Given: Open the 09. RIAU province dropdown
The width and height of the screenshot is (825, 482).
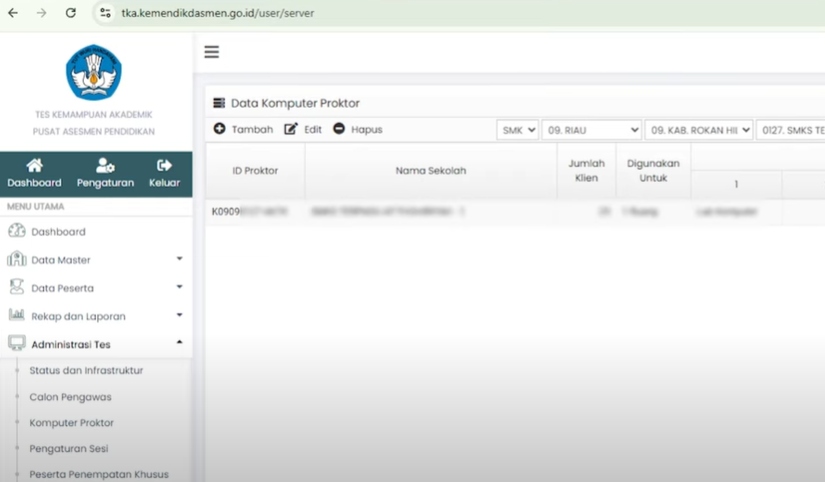Looking at the screenshot, I should tap(591, 130).
